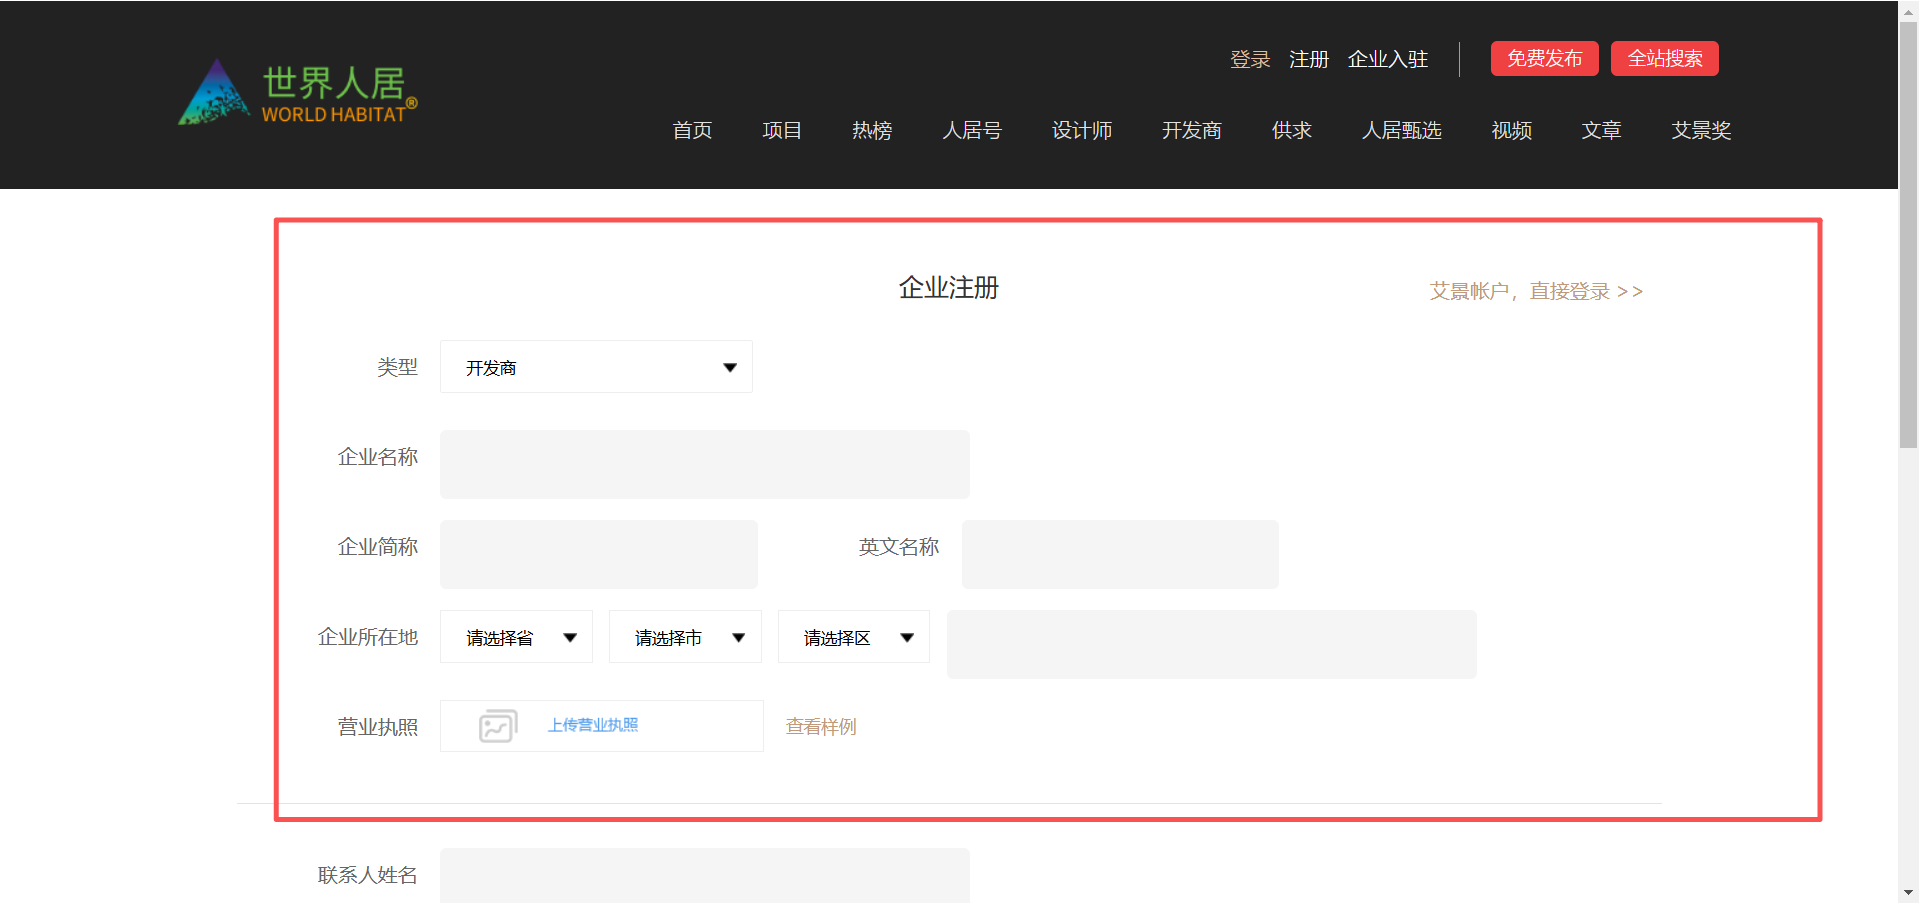The width and height of the screenshot is (1919, 903).
Task: View the 查看样例 license sample link
Action: coord(821,727)
